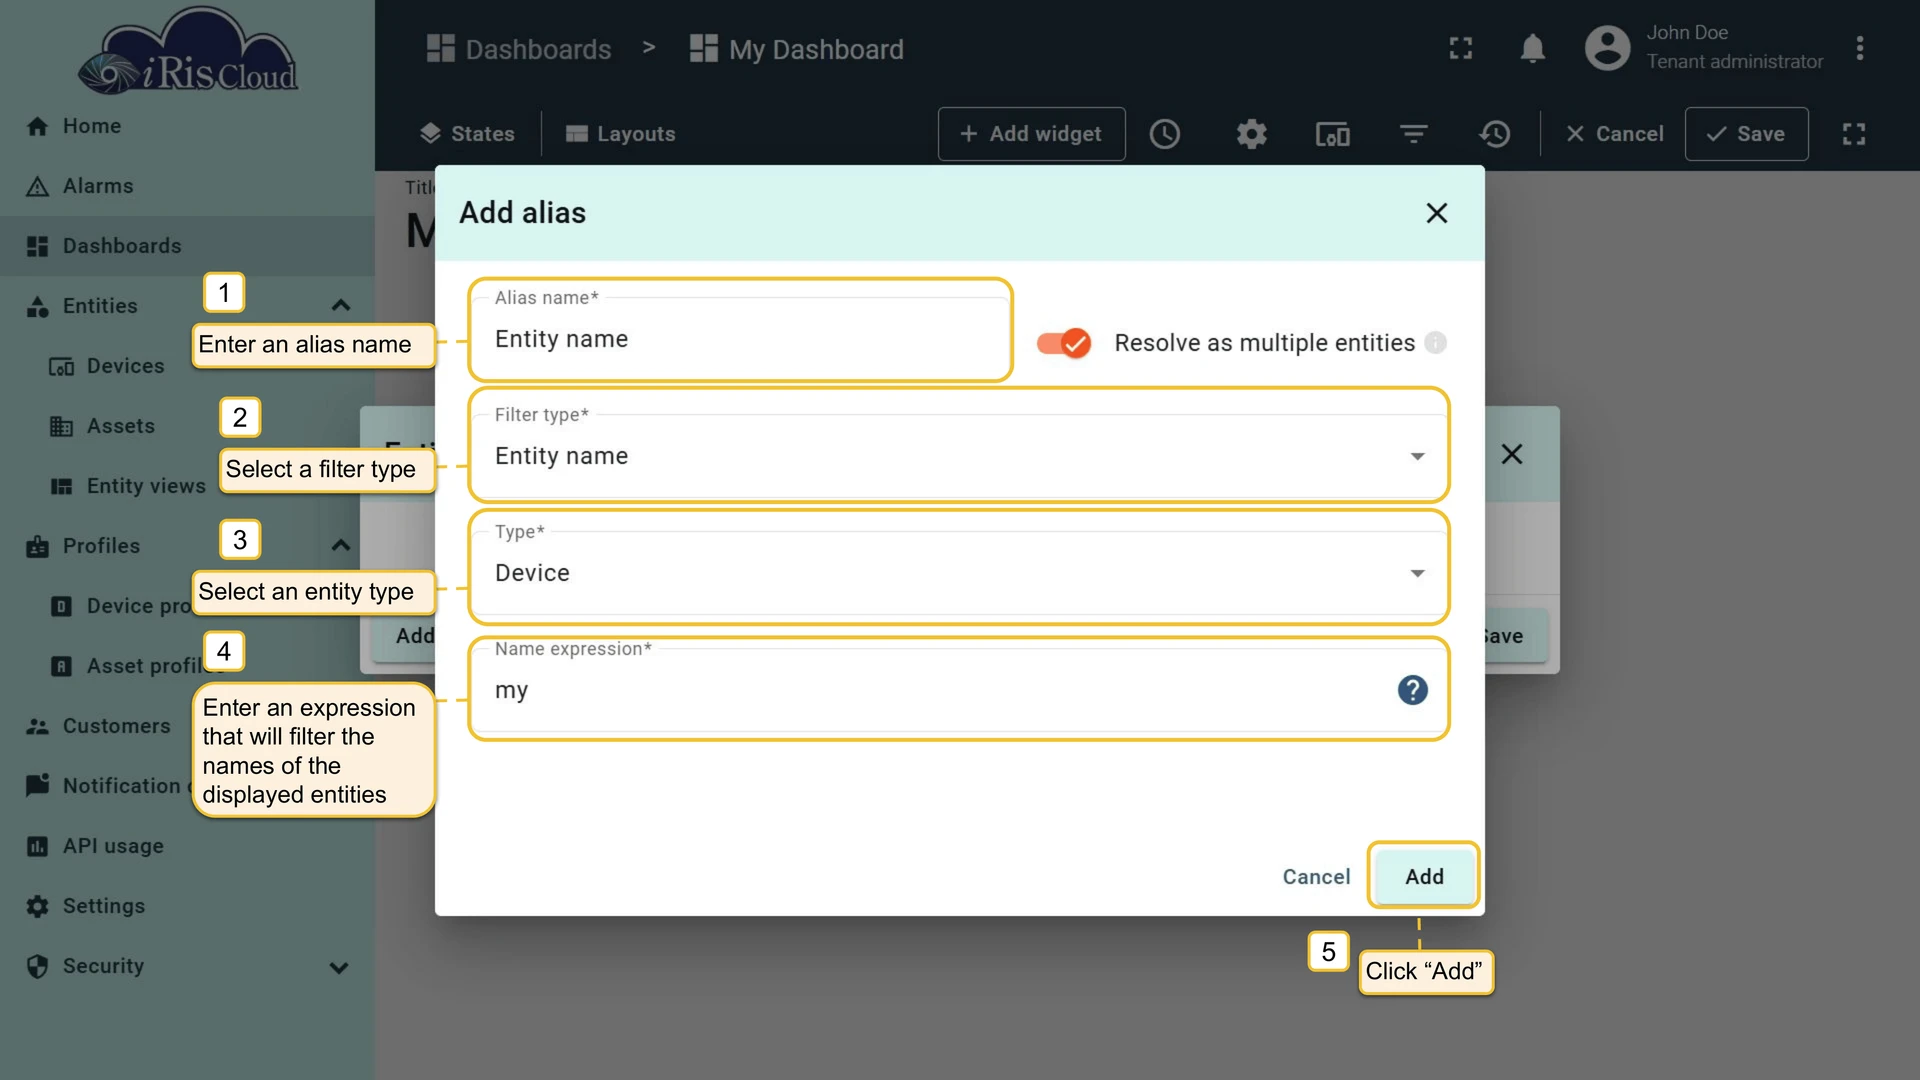Open Entity views in sidebar
The width and height of the screenshot is (1920, 1080).
(x=127, y=486)
